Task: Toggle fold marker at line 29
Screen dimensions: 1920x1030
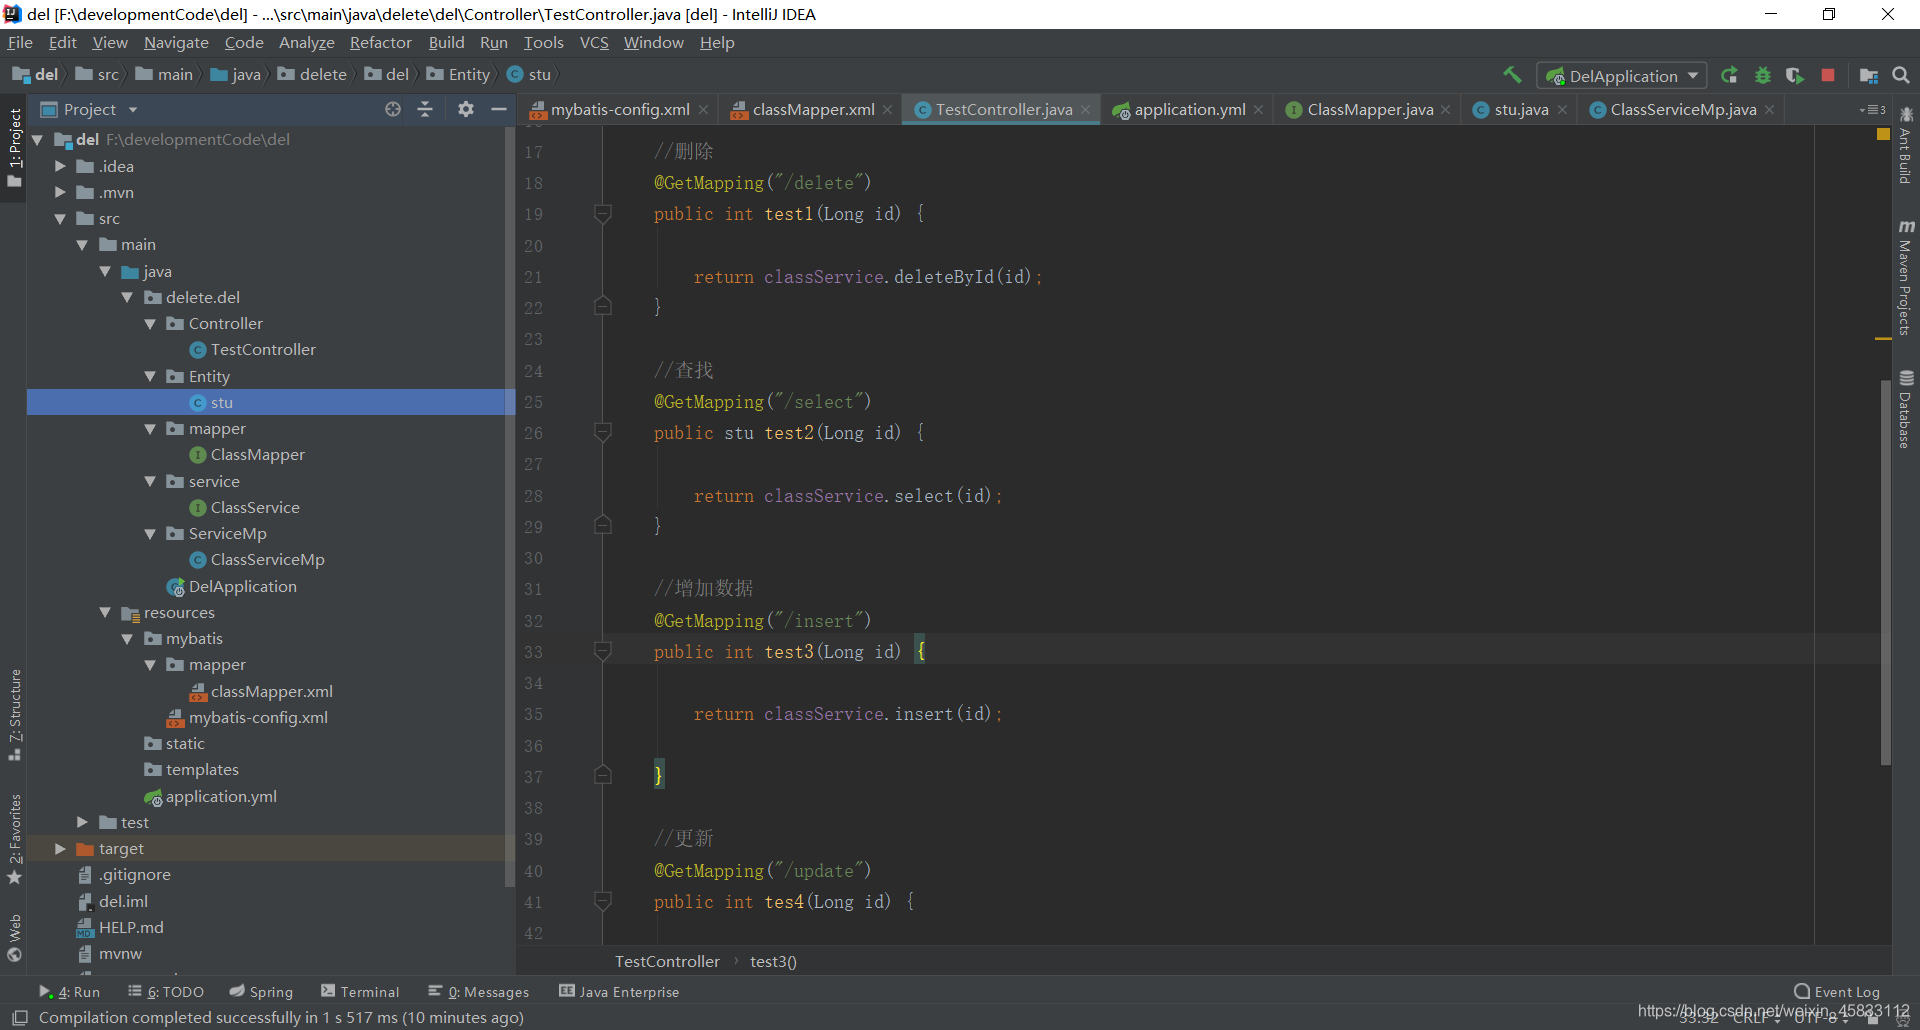Action: coord(603,525)
